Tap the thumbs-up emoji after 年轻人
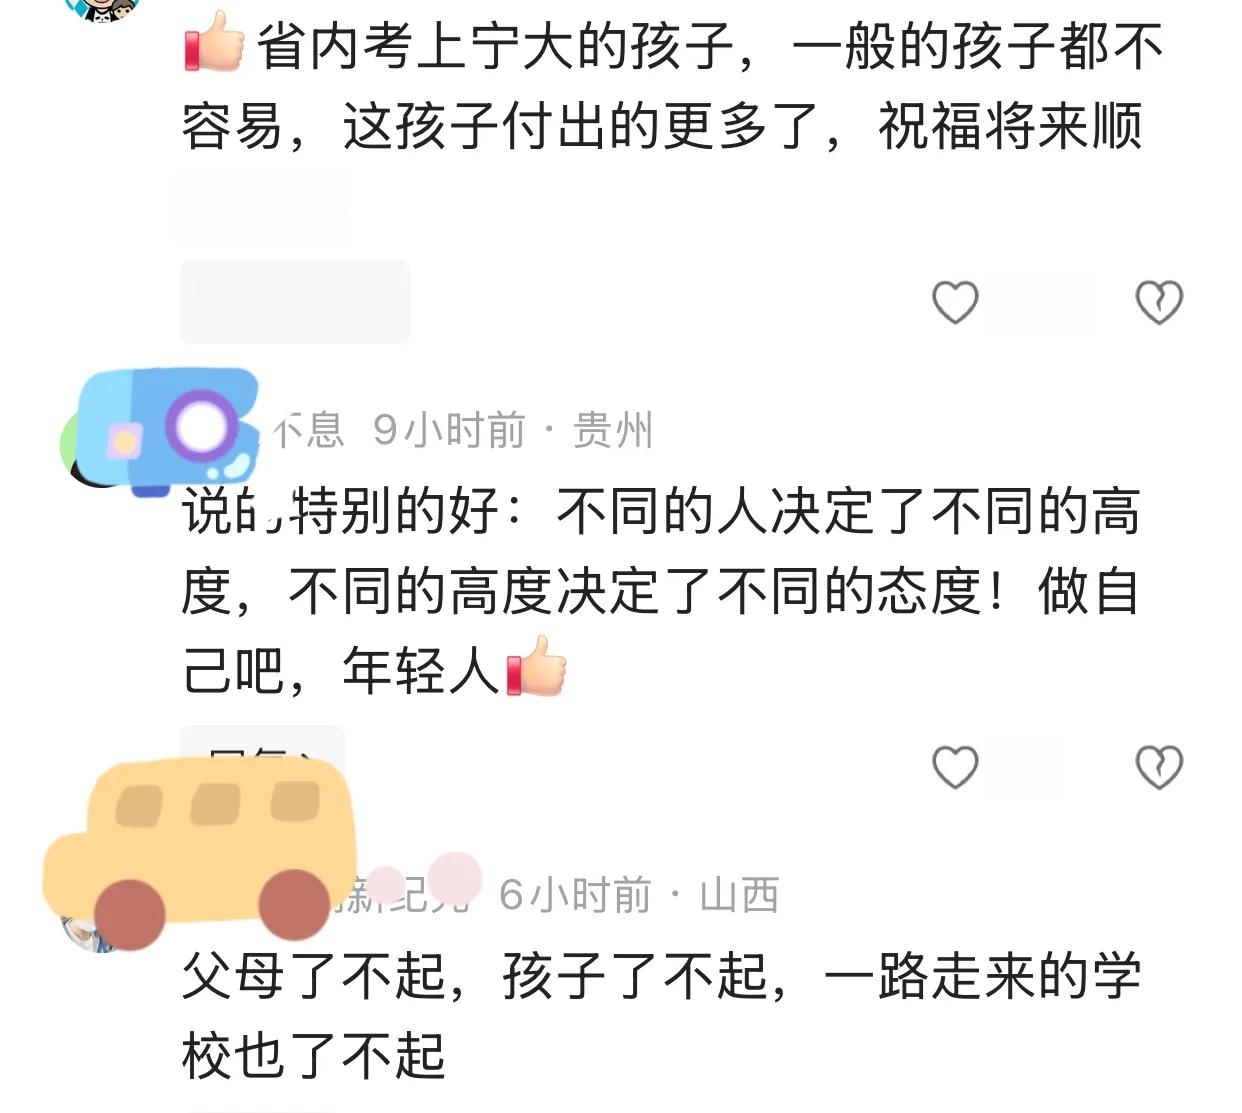 536,666
